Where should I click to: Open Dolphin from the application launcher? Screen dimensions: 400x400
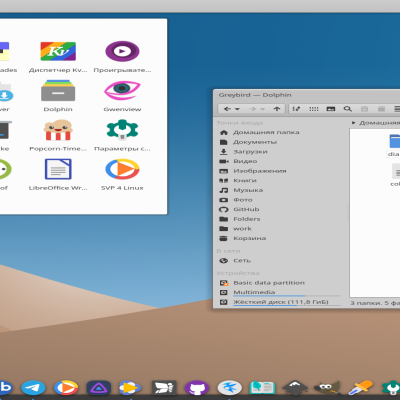pos(58,96)
